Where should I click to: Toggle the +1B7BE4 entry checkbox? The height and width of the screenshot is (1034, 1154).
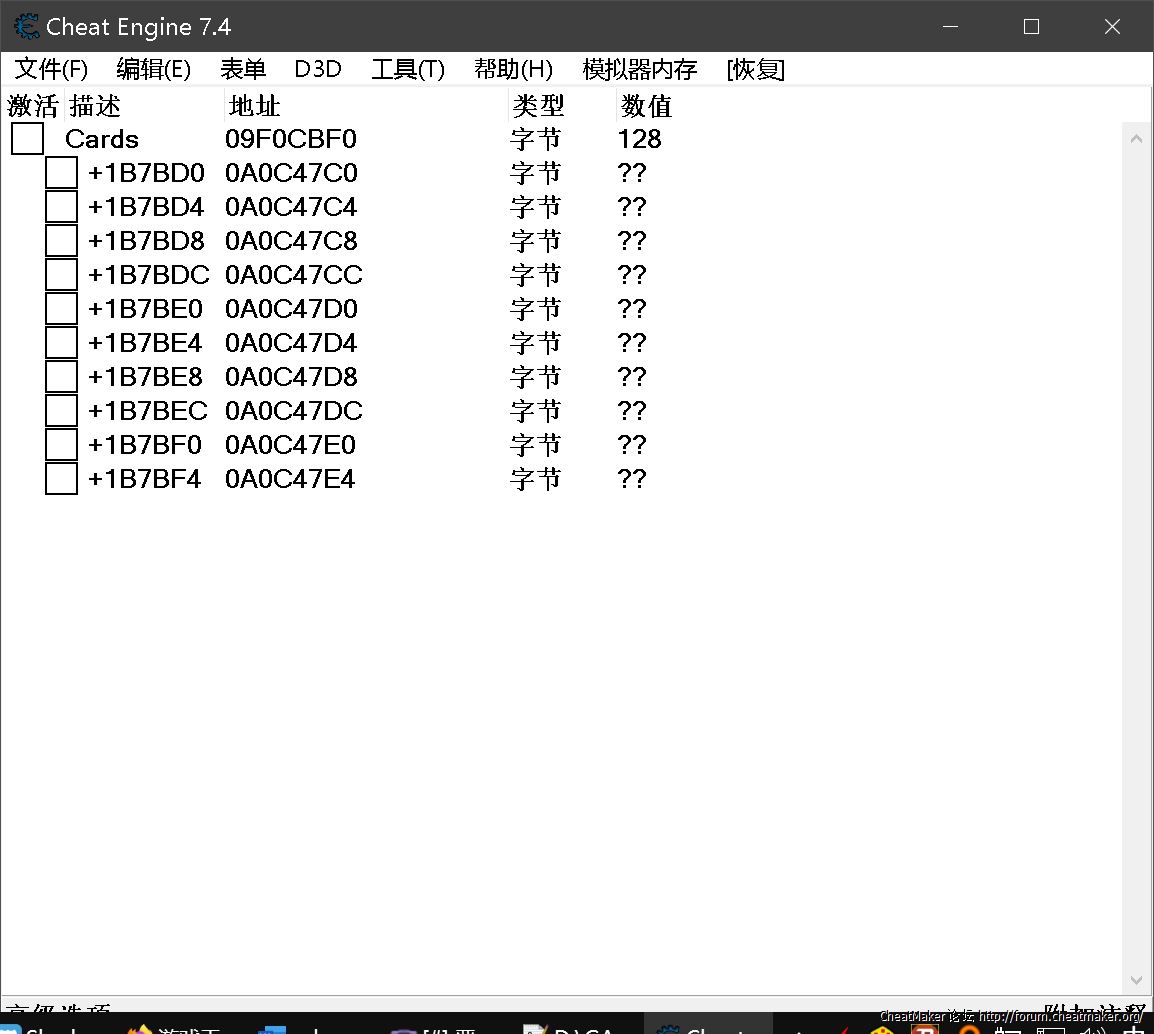(x=62, y=343)
